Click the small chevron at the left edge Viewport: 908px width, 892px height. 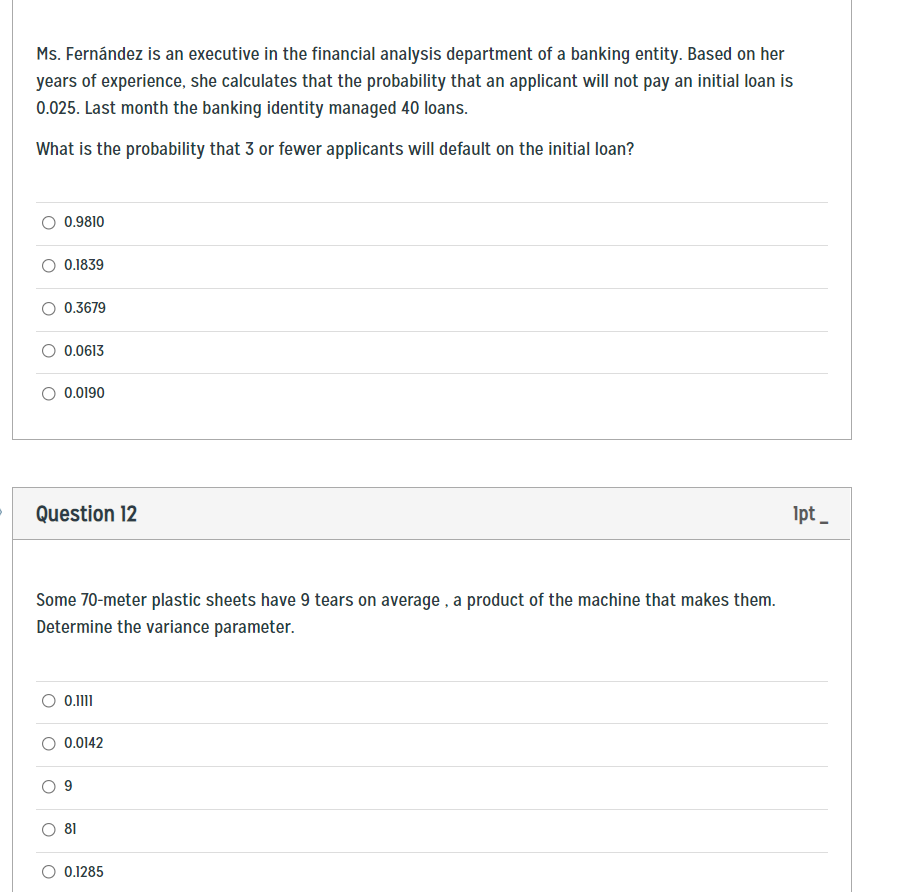2,513
